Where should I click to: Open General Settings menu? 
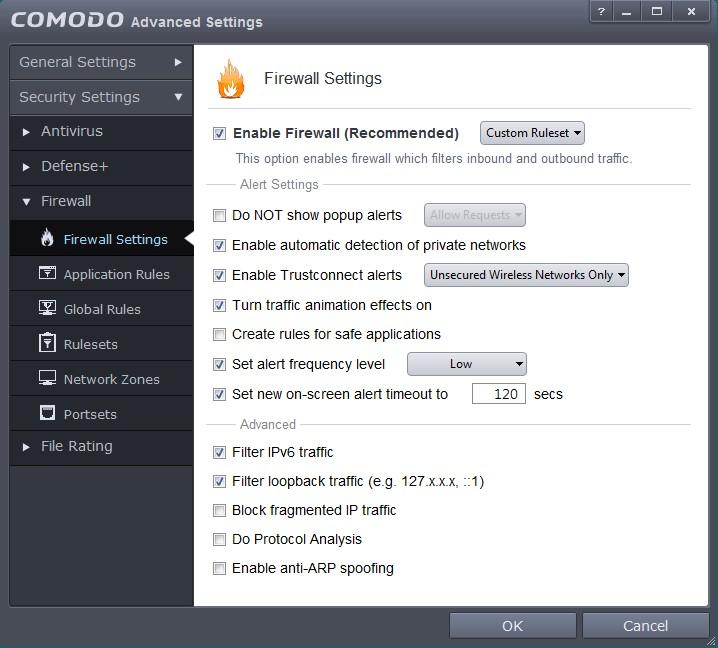[x=101, y=62]
